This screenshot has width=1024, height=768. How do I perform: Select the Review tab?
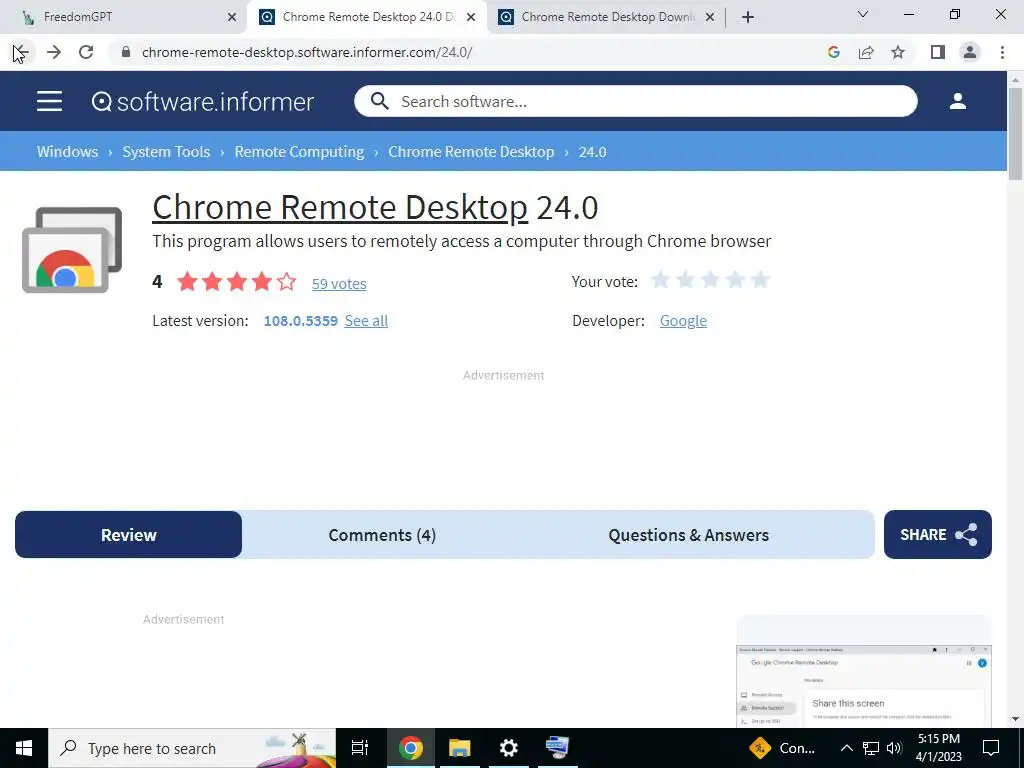[x=129, y=535]
